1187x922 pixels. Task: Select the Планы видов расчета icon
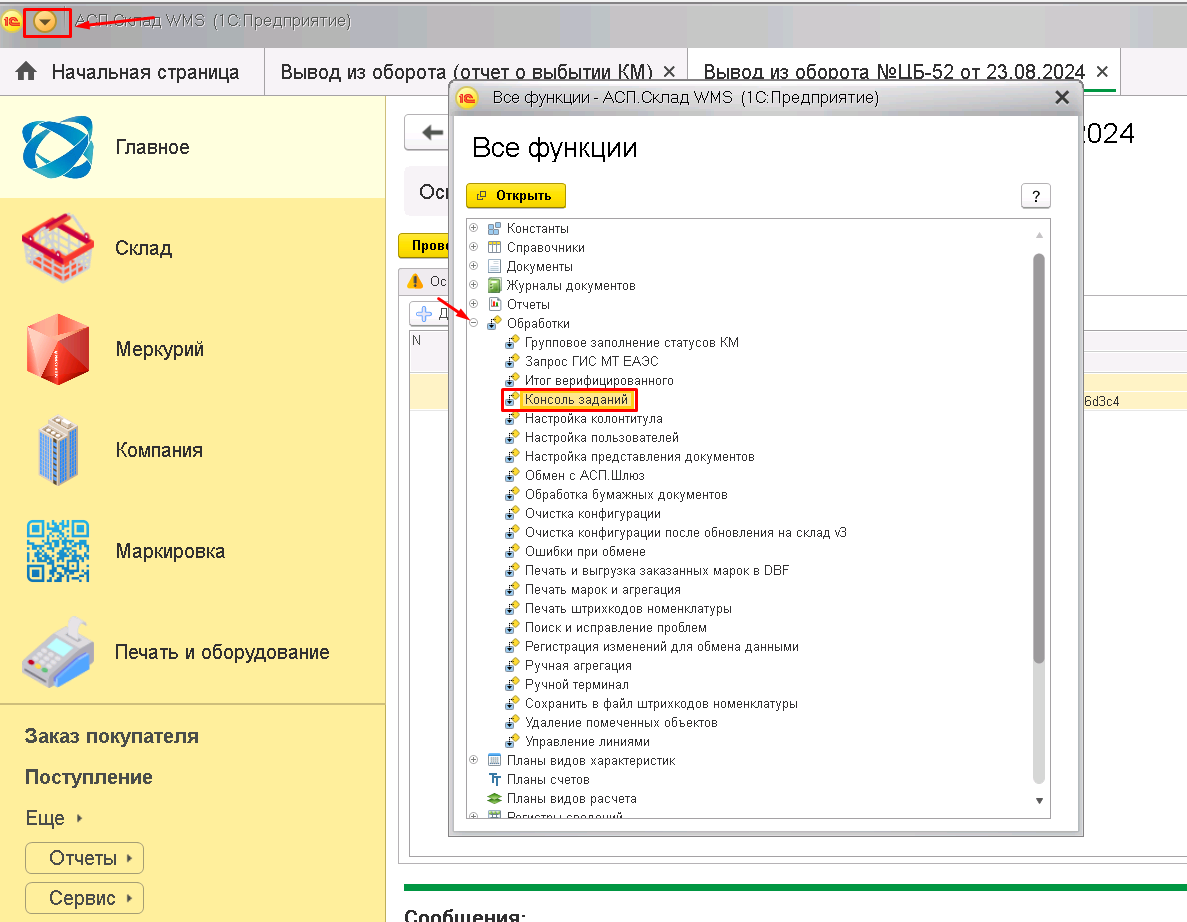494,799
